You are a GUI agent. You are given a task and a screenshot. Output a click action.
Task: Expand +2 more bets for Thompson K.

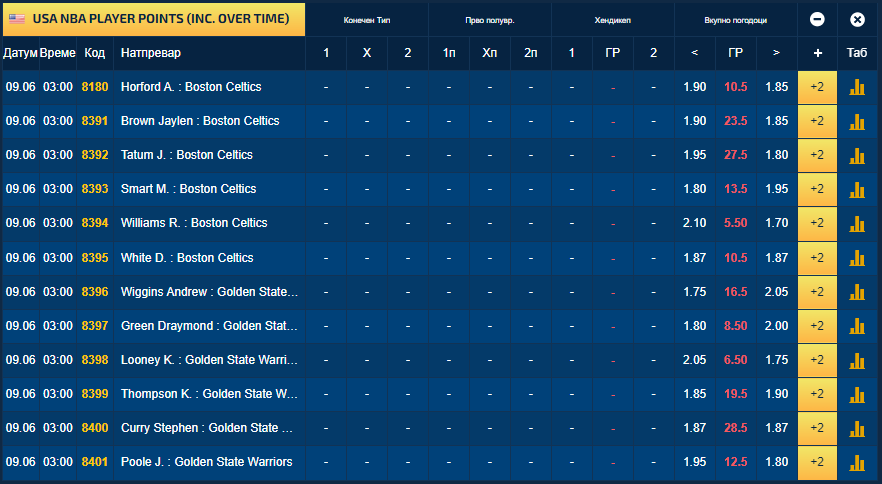pos(817,394)
